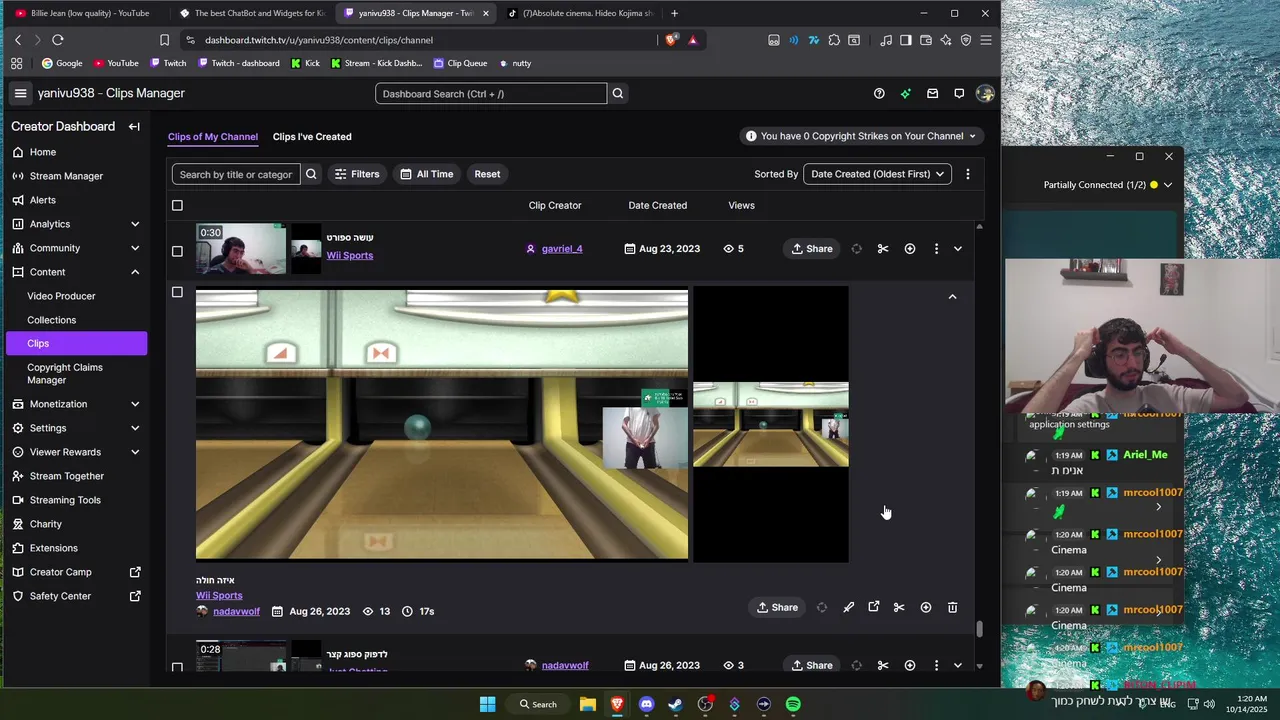The image size is (1280, 720).
Task: Switch to Clips I've Created tab
Action: coord(312,137)
